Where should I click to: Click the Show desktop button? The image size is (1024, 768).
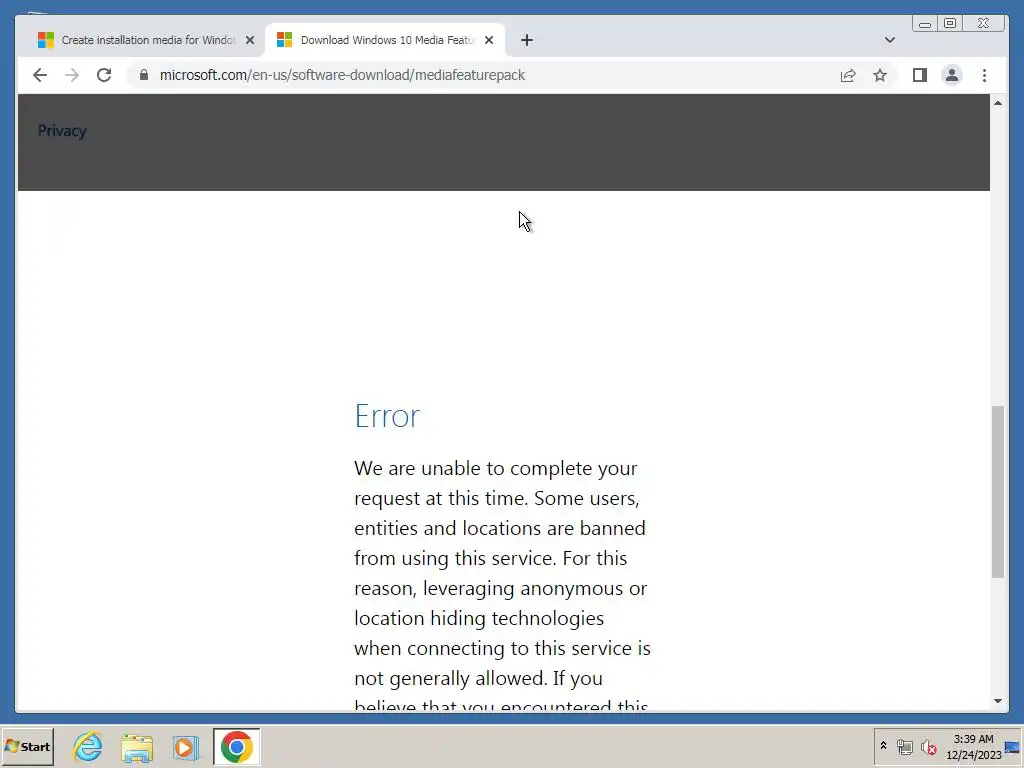click(x=1013, y=746)
